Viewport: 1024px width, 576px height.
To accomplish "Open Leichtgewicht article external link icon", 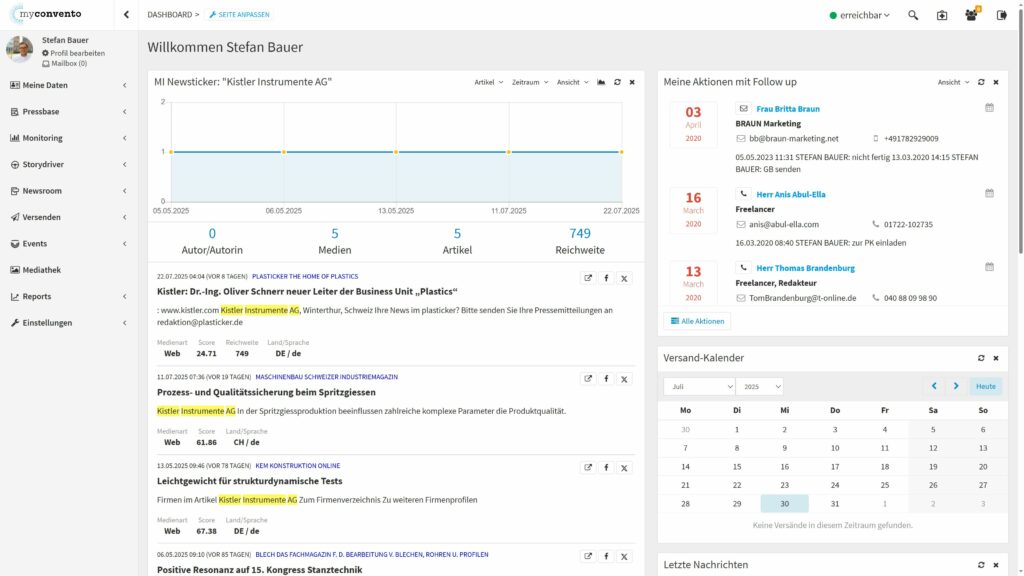I will click(588, 468).
